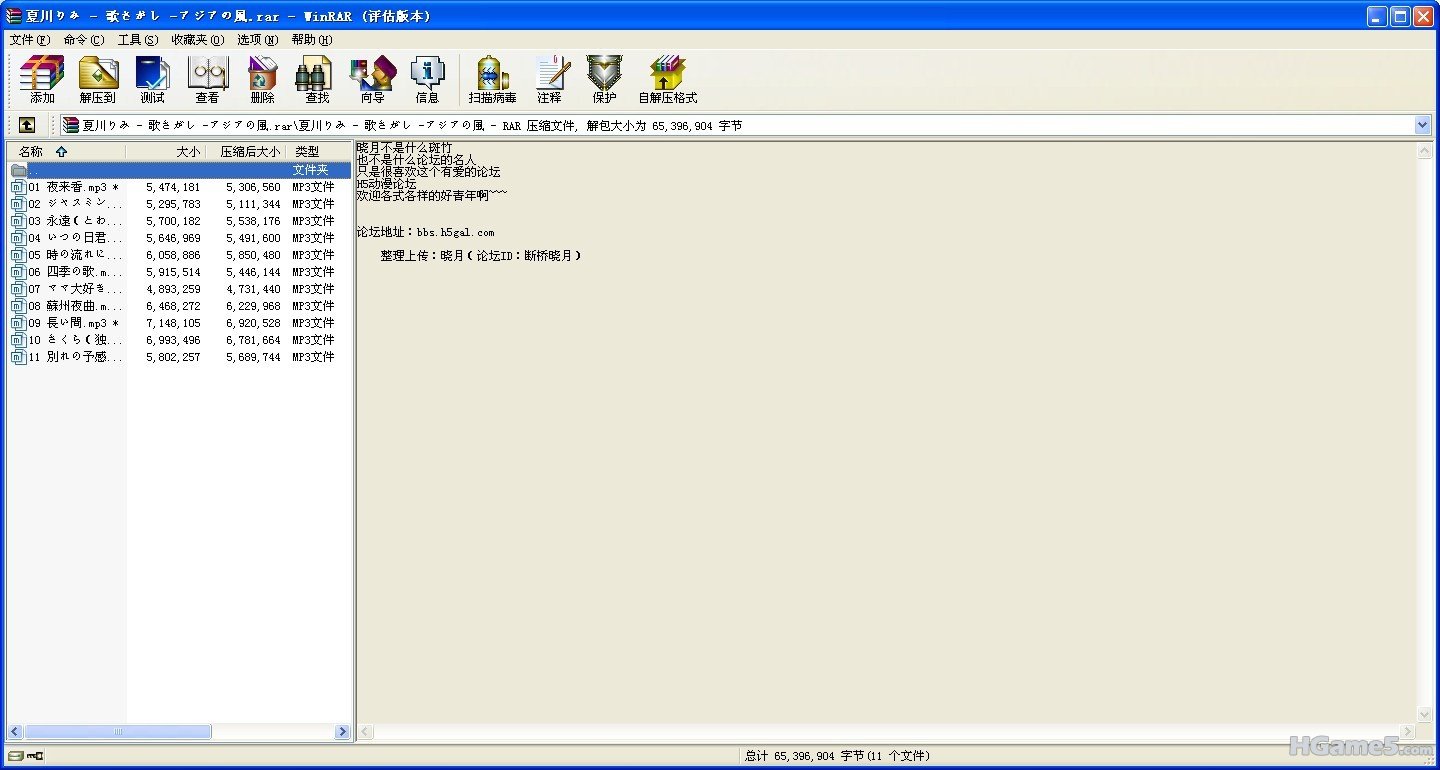Screen dimensions: 1440x770
Task: Click the 保护 (Protect) toolbar icon
Action: 604,80
